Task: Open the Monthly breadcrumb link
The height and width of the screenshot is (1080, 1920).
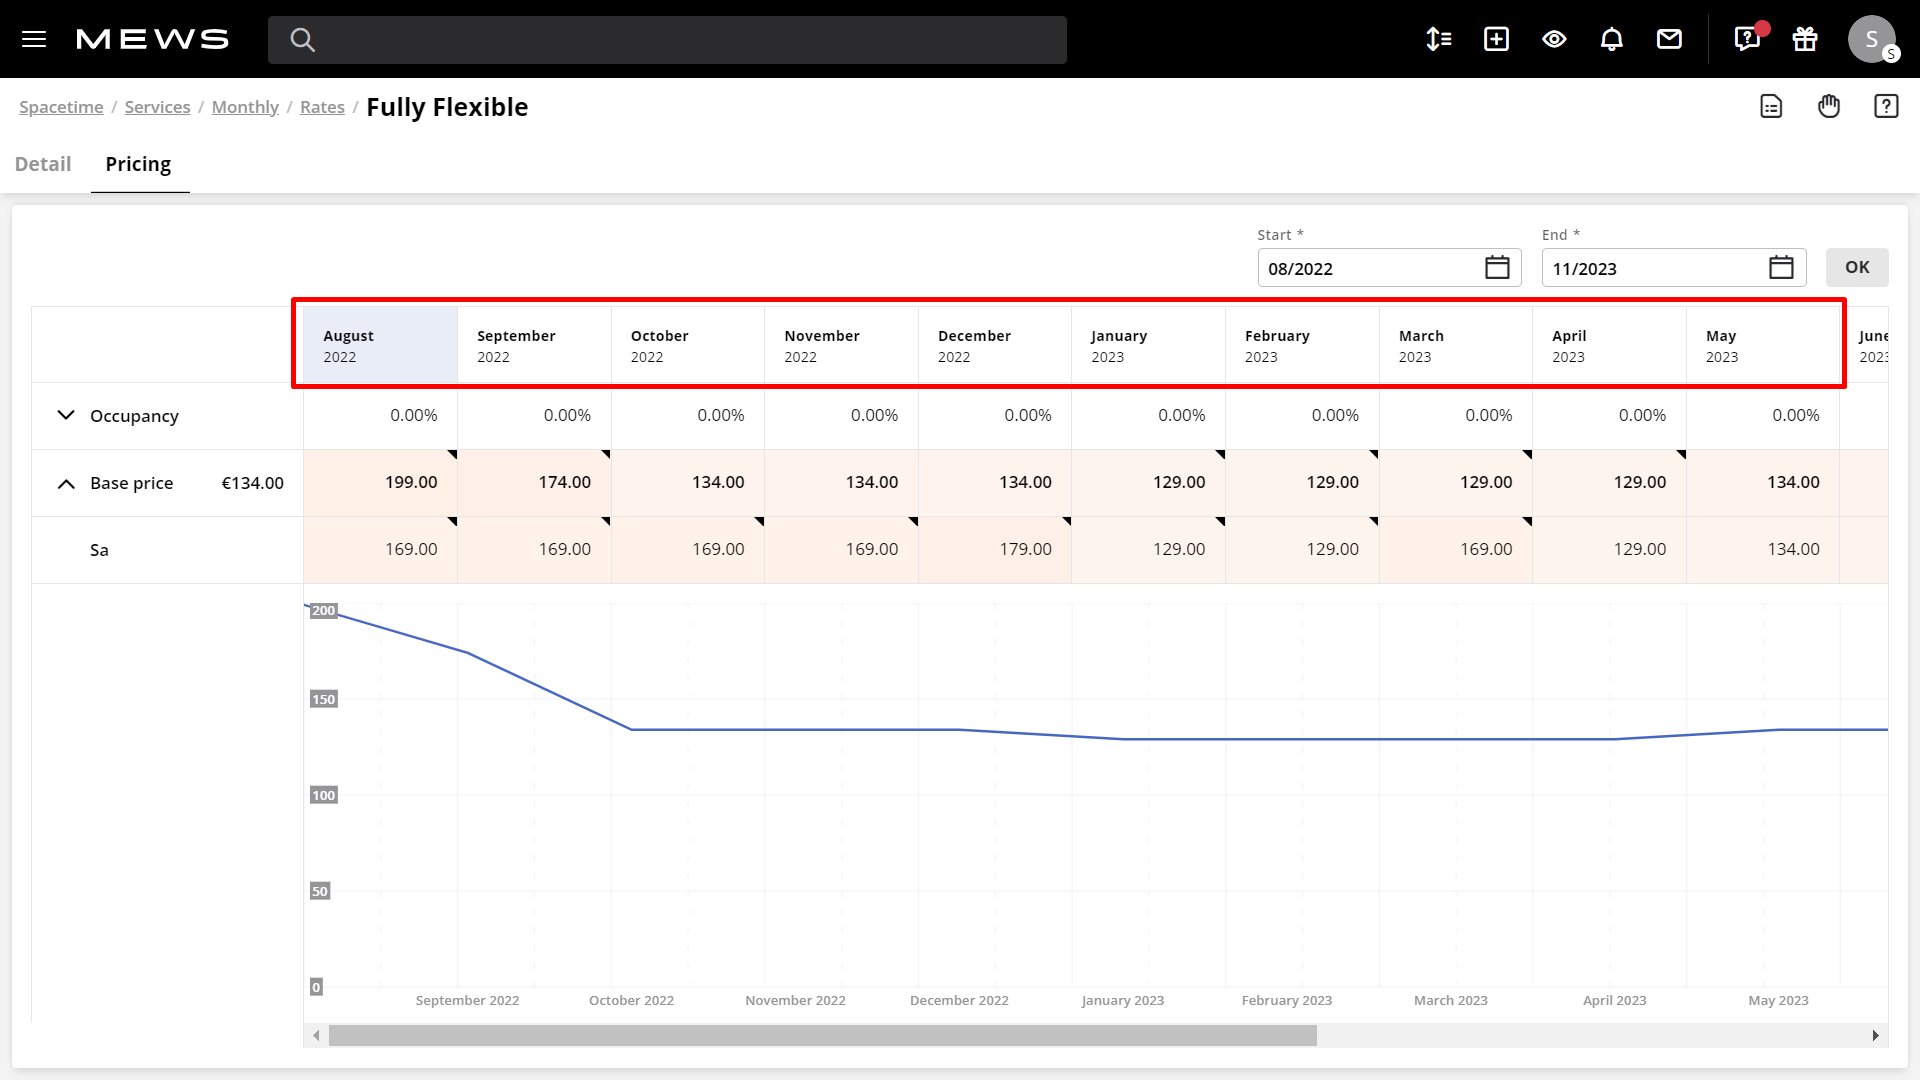Action: 245,107
